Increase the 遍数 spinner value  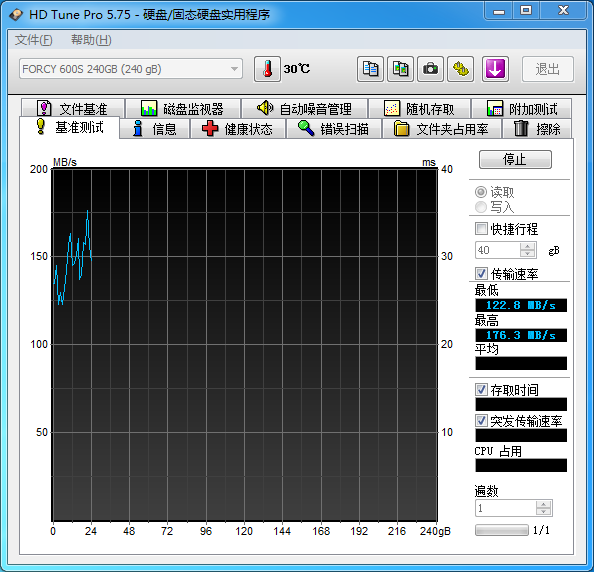tap(544, 505)
